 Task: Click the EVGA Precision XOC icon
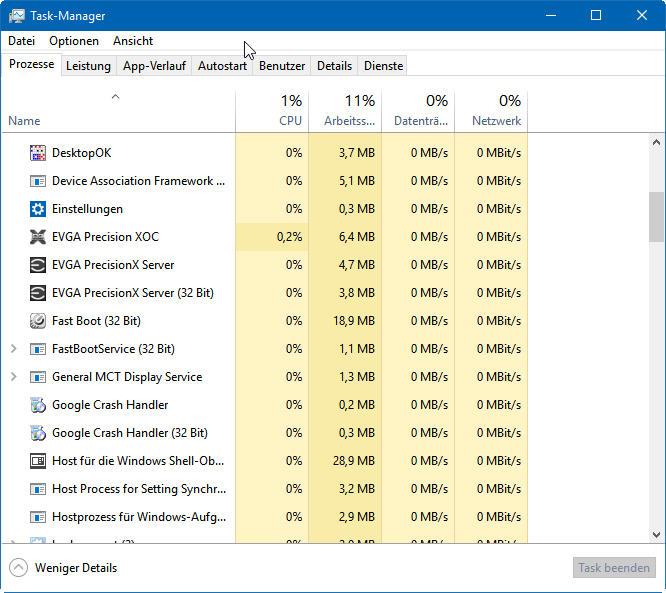[38, 237]
